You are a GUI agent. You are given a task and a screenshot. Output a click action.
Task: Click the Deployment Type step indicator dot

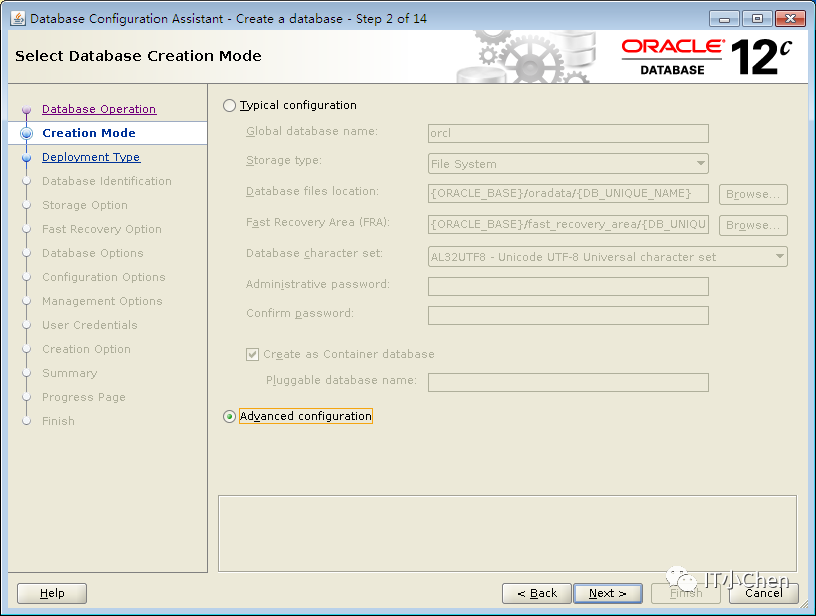27,158
